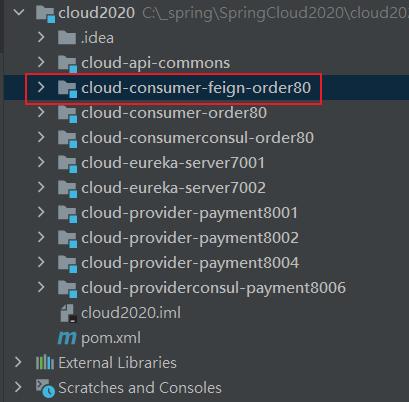The width and height of the screenshot is (409, 402).
Task: Expand the .idea folder arrow
Action: (x=41, y=37)
